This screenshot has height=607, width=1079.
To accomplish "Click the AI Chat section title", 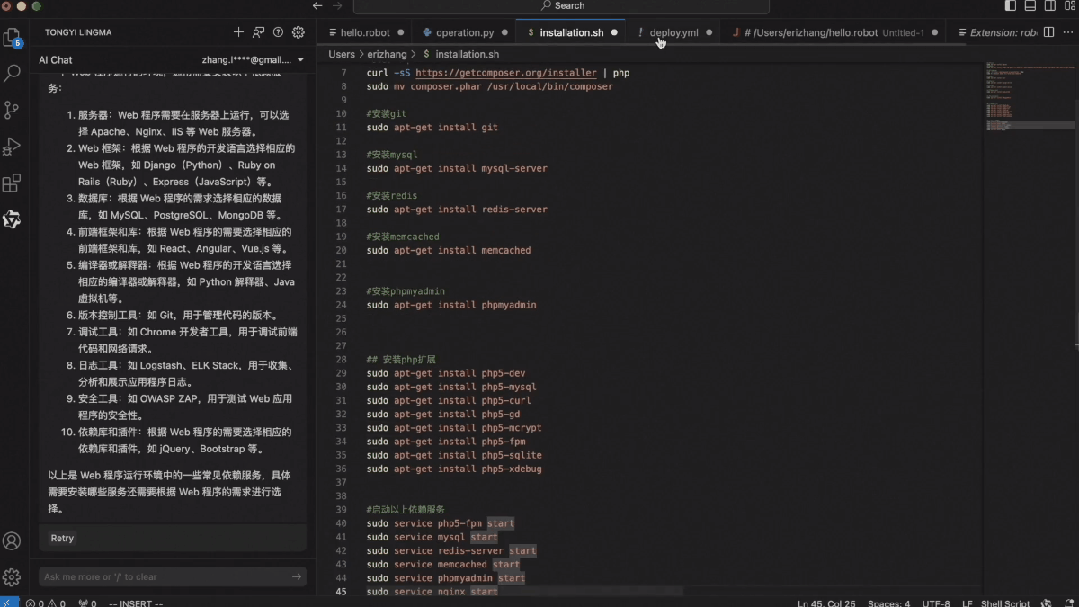I will coord(55,60).
